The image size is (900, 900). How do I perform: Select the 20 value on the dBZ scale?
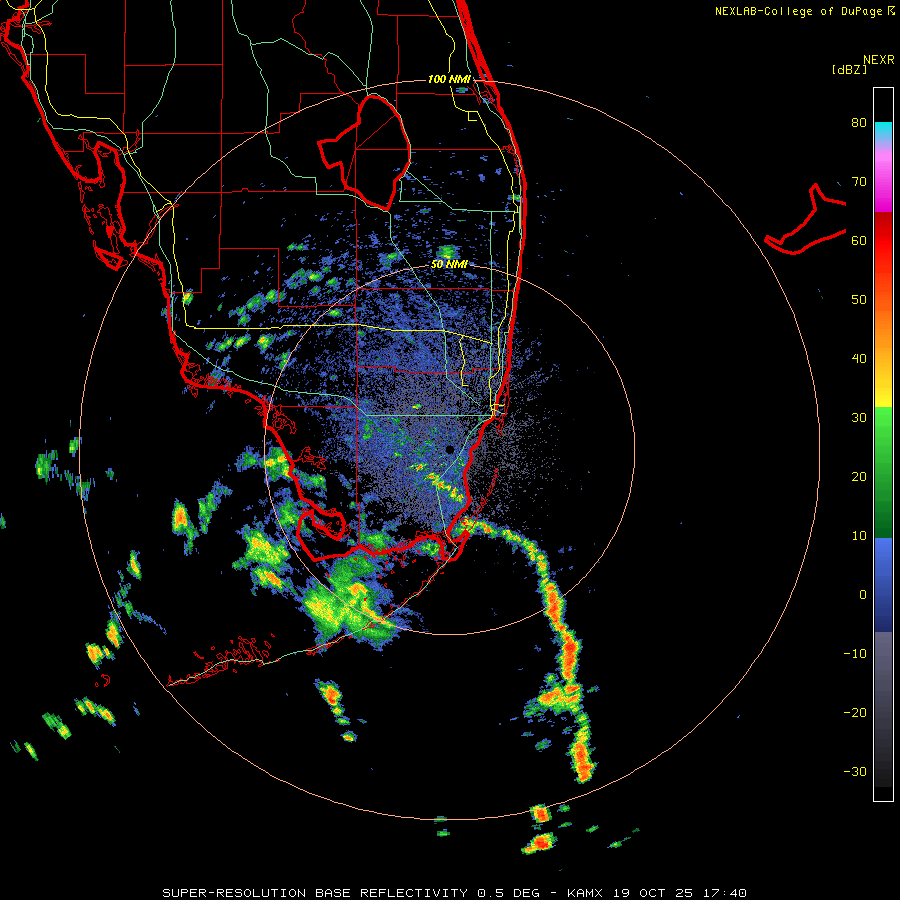point(859,477)
